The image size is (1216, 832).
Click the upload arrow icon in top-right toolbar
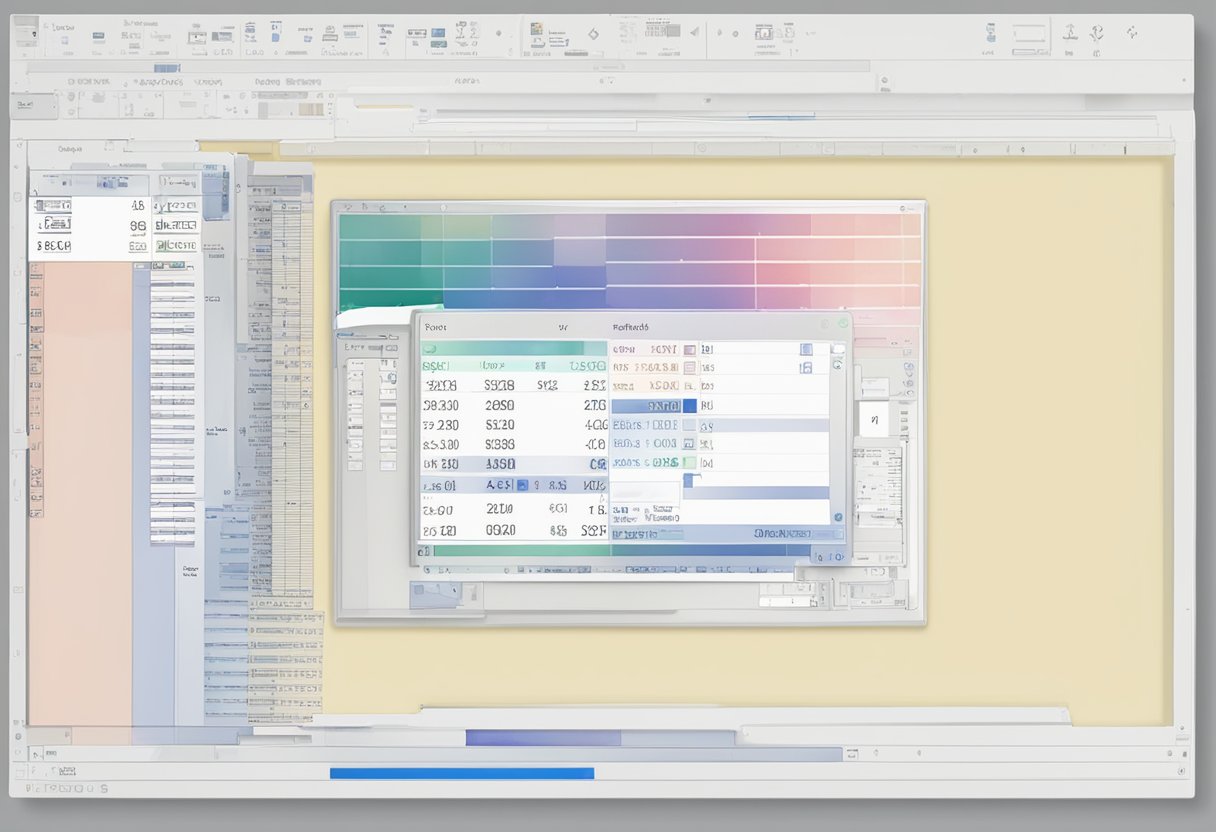[x=1070, y=33]
